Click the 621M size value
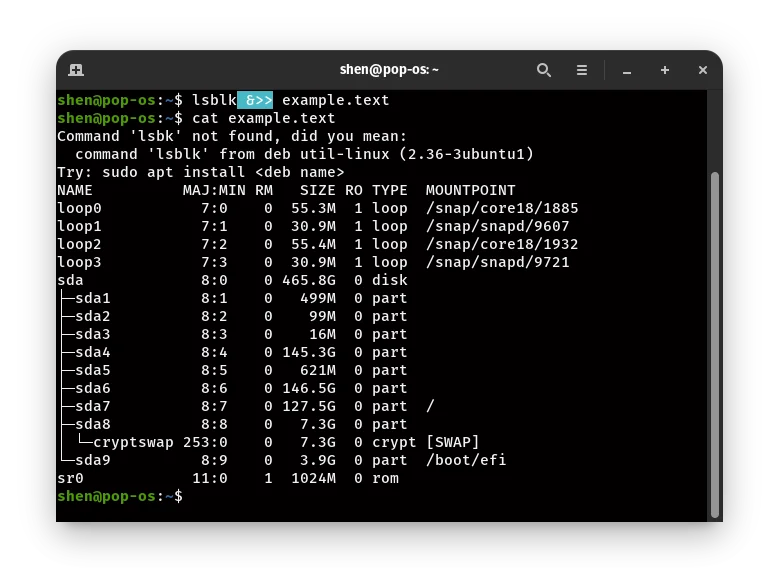The image size is (779, 584). [x=317, y=370]
